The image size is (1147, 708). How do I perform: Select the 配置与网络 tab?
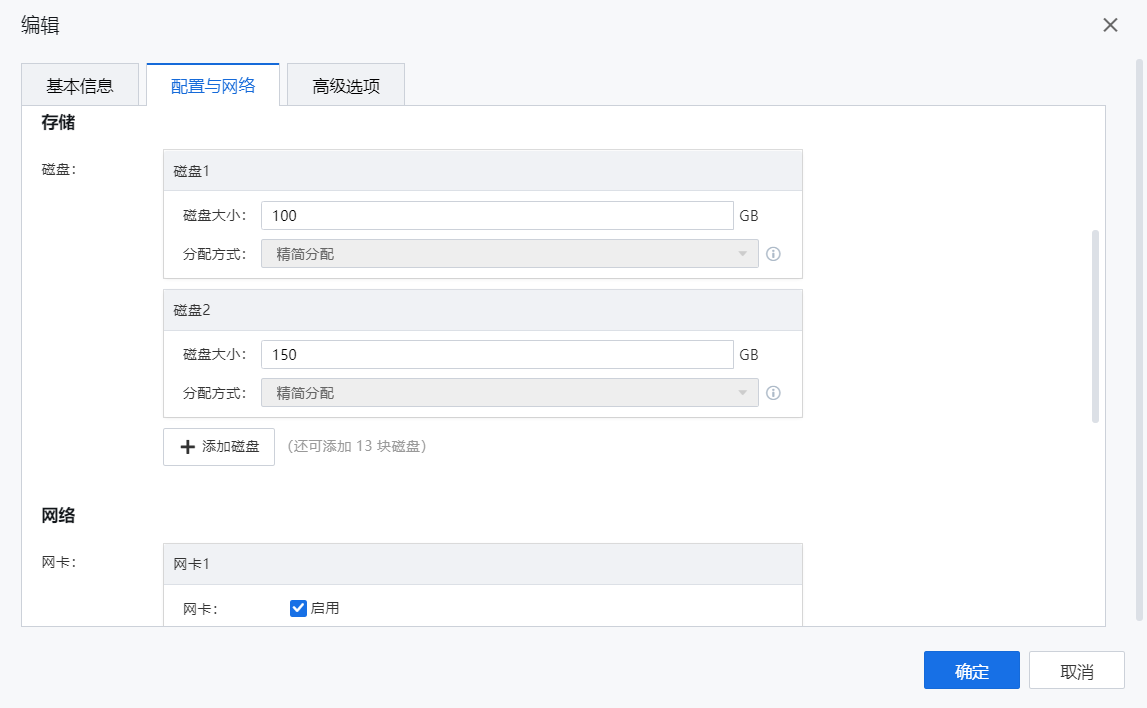coord(213,86)
